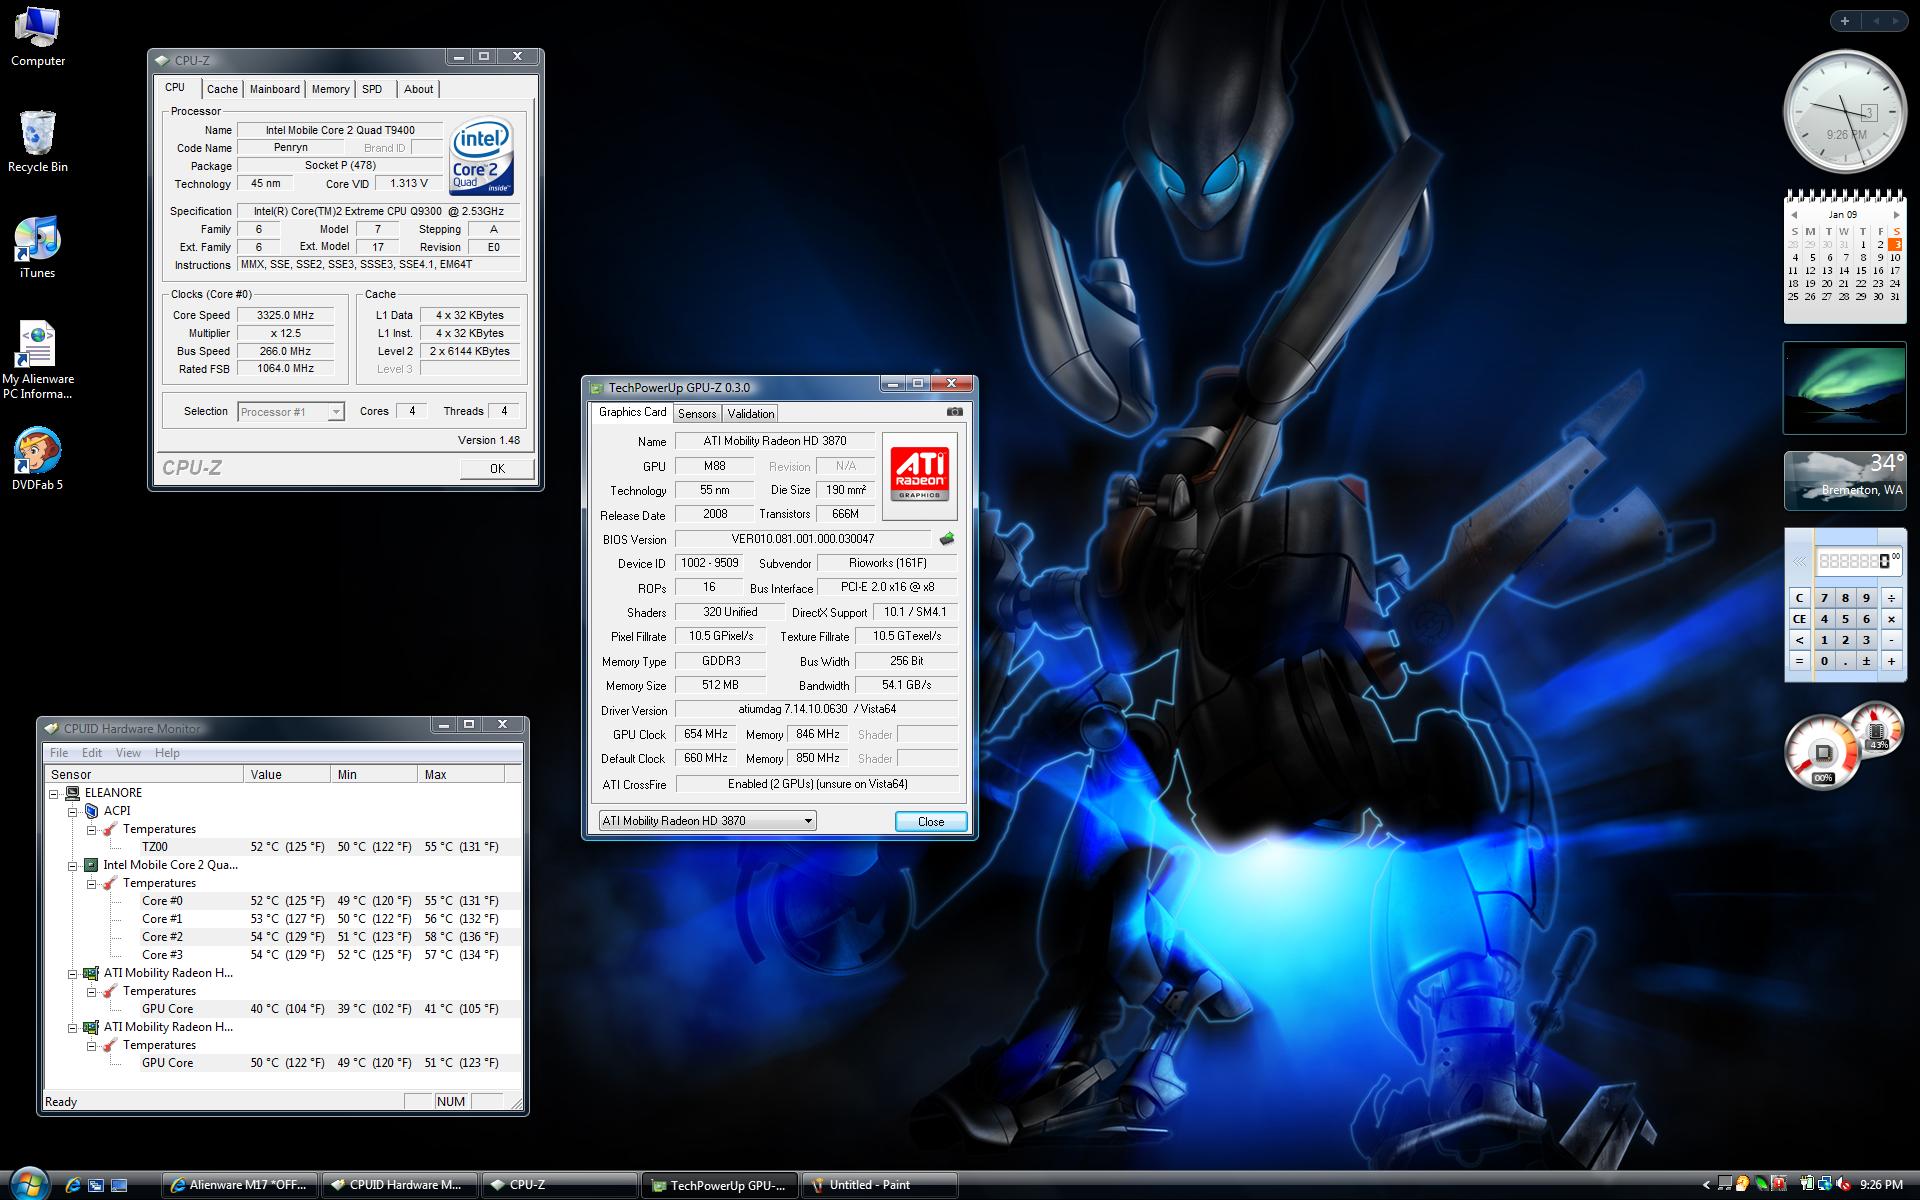Click OK button in CPU-Z

point(497,468)
